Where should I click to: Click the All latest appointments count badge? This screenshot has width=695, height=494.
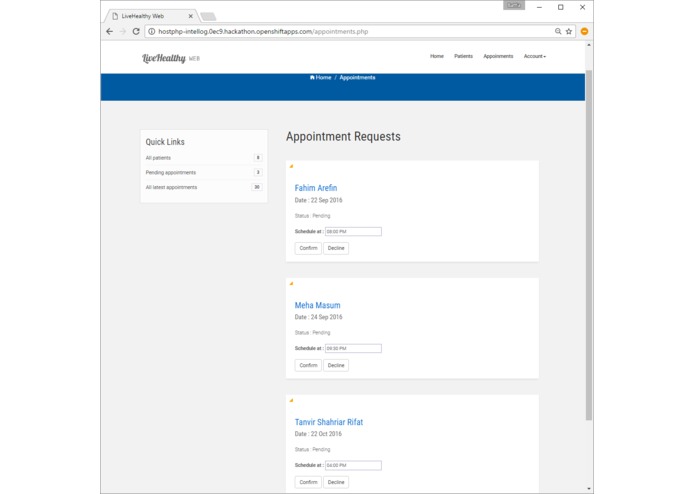(257, 187)
